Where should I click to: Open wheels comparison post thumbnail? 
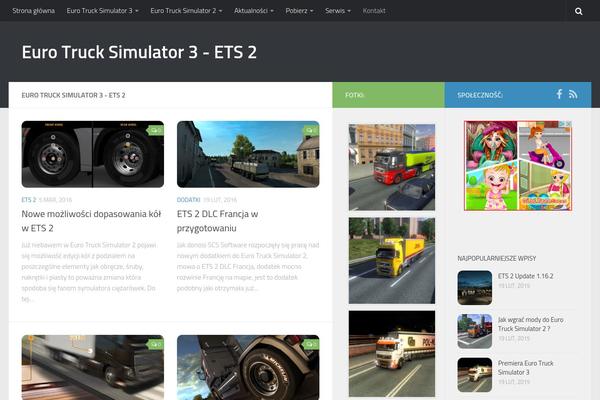coord(93,154)
